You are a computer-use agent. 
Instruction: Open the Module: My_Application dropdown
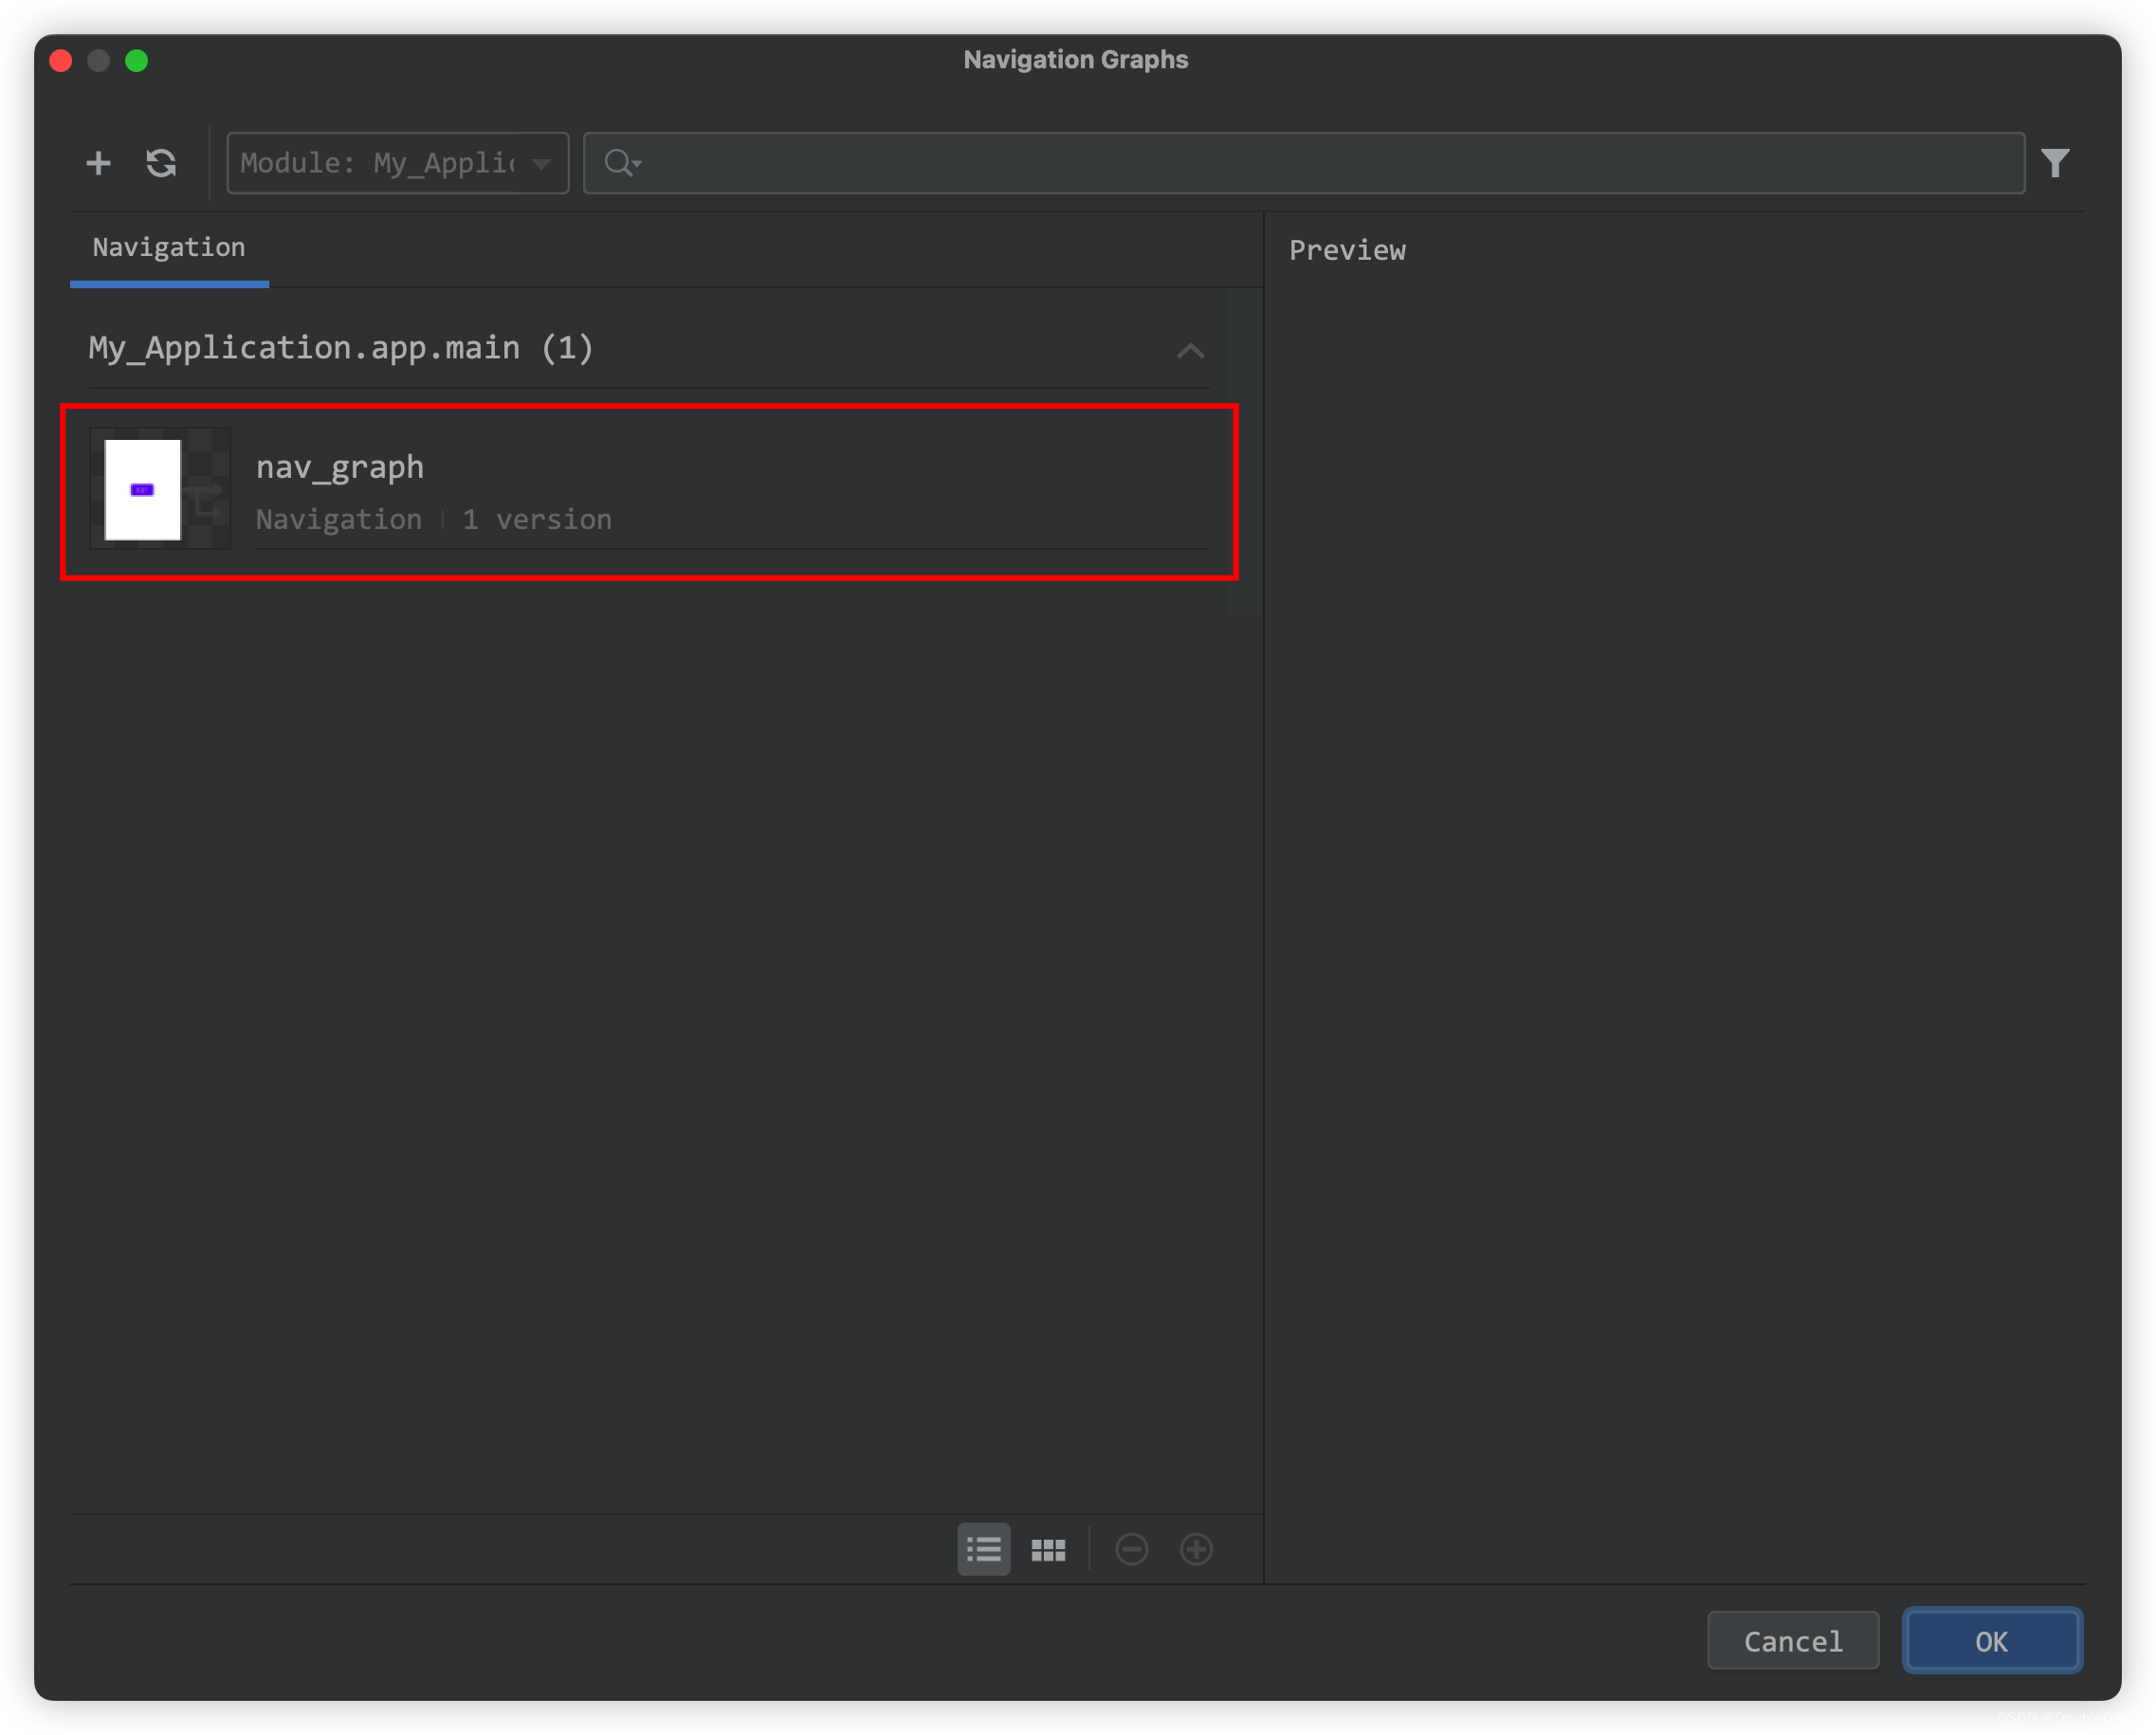397,162
